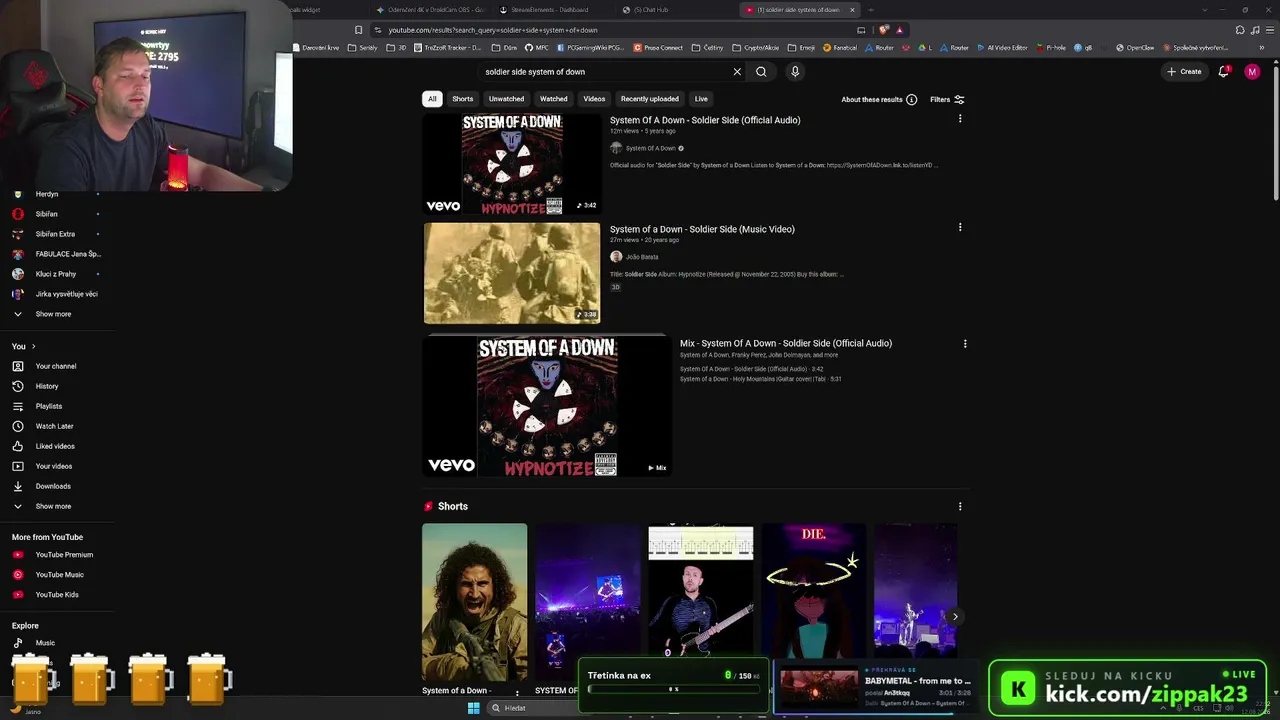Click the browser address bar URL
This screenshot has width=1280, height=720.
[493, 30]
